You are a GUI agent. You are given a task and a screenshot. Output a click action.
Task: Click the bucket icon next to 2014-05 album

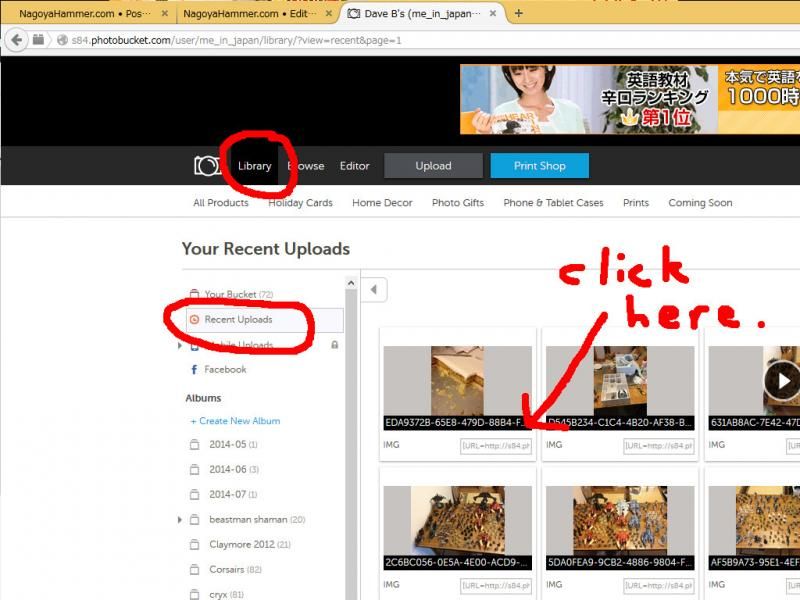click(195, 445)
